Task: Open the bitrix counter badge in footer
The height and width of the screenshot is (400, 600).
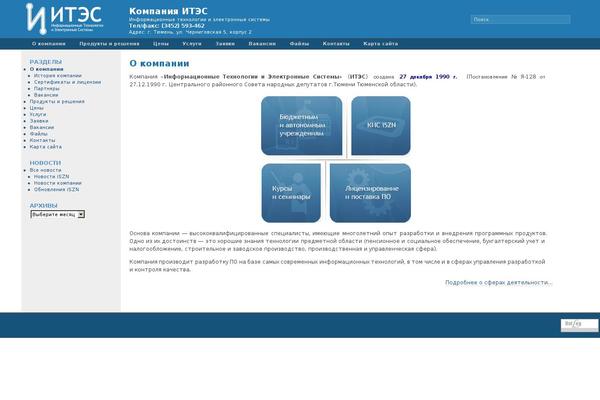Action: coord(579,325)
